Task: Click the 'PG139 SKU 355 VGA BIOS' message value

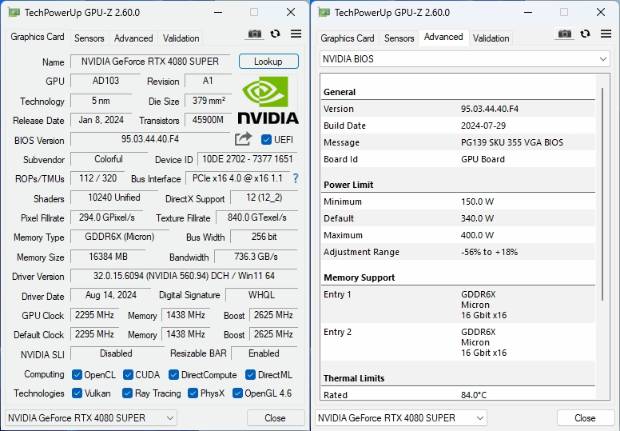Action: [x=512, y=142]
